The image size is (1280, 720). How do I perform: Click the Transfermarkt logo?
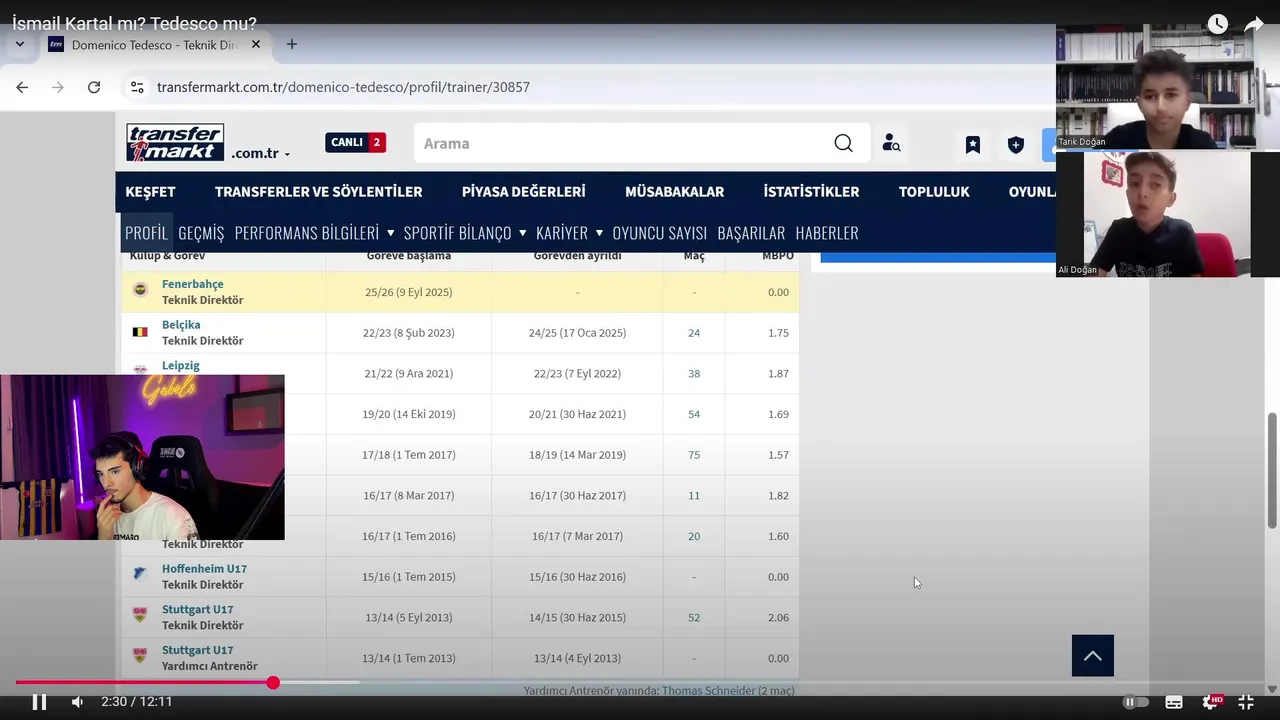point(175,143)
